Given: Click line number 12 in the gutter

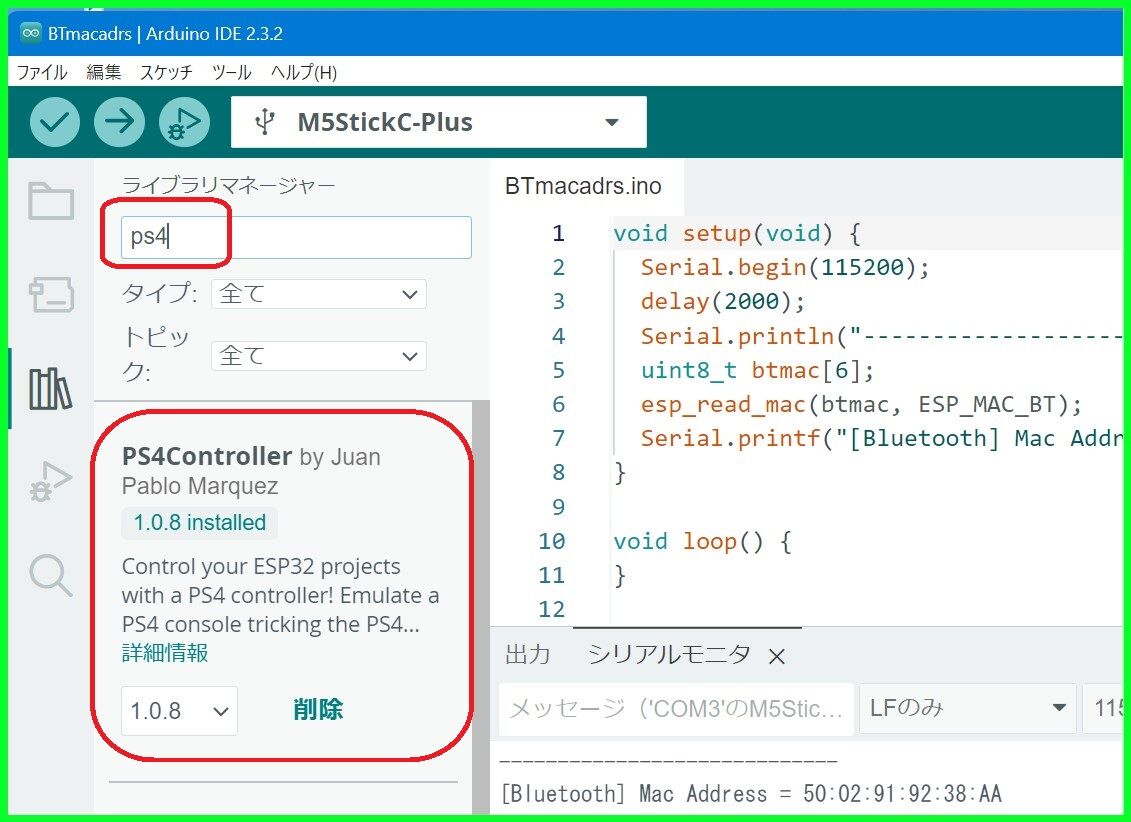Looking at the screenshot, I should point(552,609).
